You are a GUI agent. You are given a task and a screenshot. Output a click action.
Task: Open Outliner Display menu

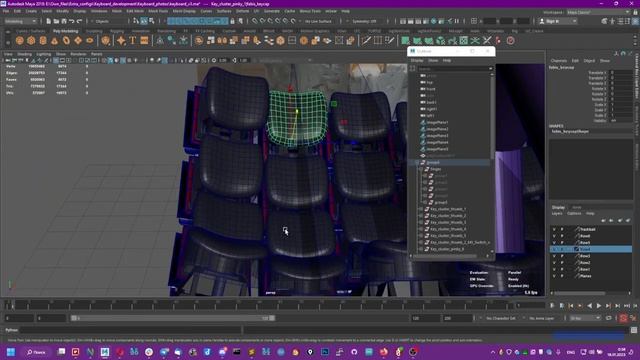pyautogui.click(x=417, y=60)
